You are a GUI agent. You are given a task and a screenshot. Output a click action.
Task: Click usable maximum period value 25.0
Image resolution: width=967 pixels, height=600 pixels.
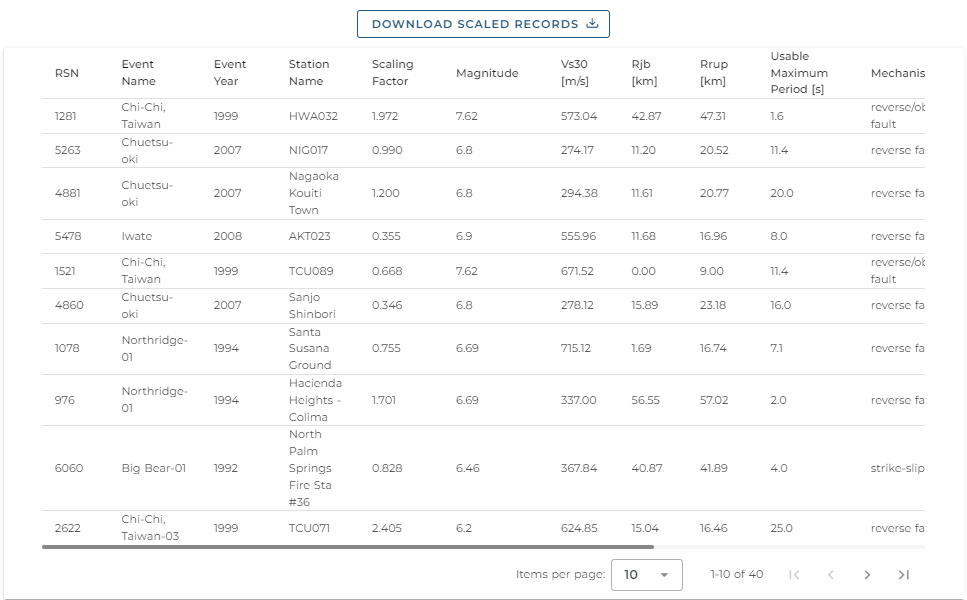click(x=781, y=528)
